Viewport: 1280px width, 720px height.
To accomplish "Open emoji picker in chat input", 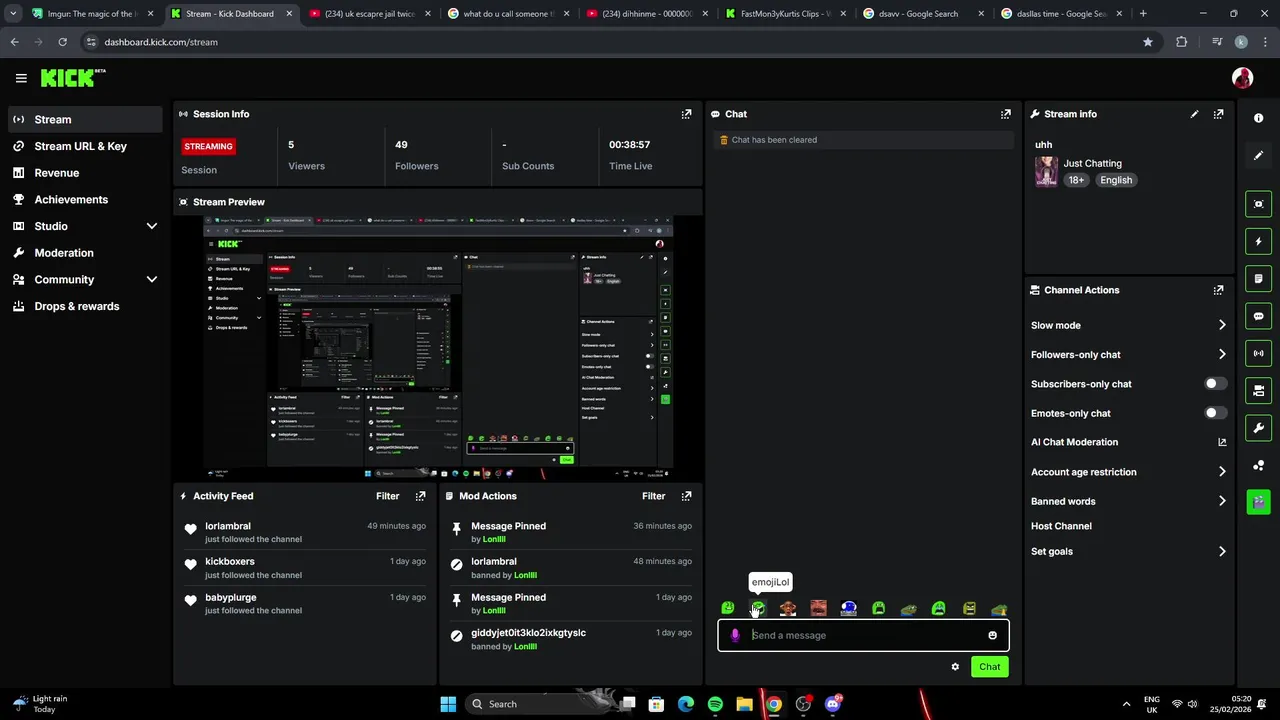I will (992, 635).
